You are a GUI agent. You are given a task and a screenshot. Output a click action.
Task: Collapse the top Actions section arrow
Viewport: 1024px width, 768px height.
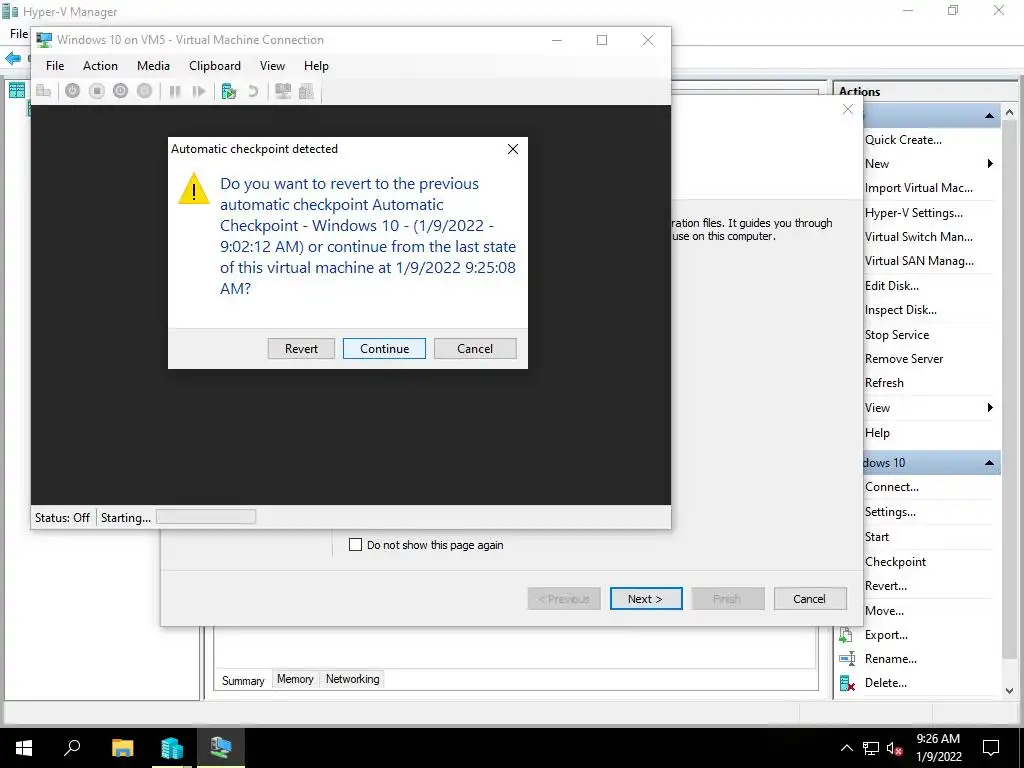(989, 116)
